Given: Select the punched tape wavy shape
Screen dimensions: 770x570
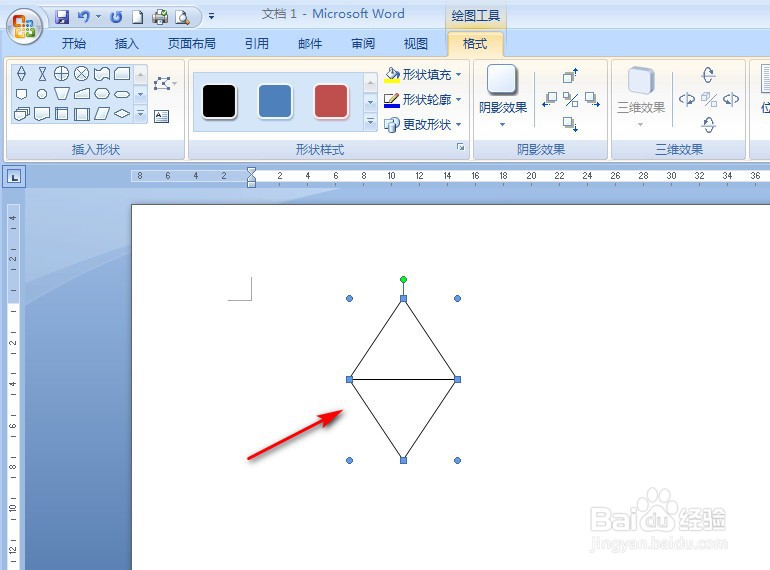Looking at the screenshot, I should 102,74.
